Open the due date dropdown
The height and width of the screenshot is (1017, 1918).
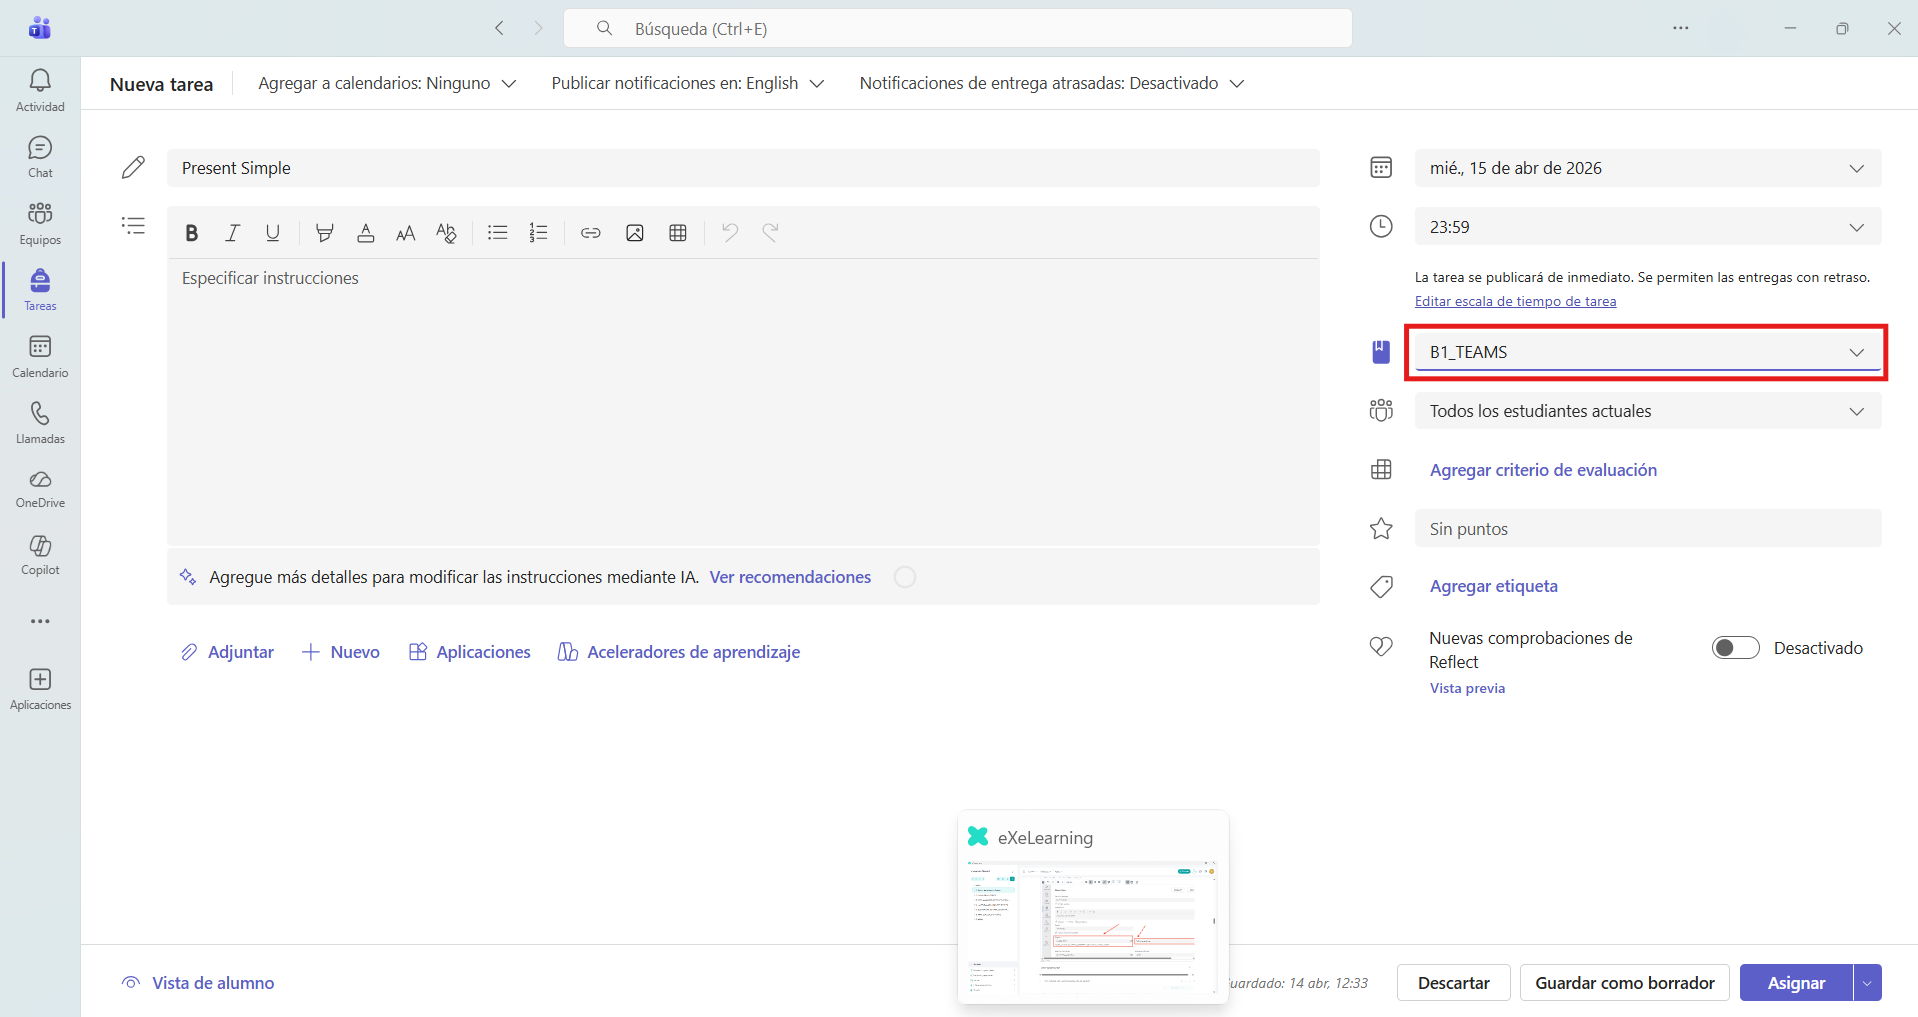coord(1648,168)
